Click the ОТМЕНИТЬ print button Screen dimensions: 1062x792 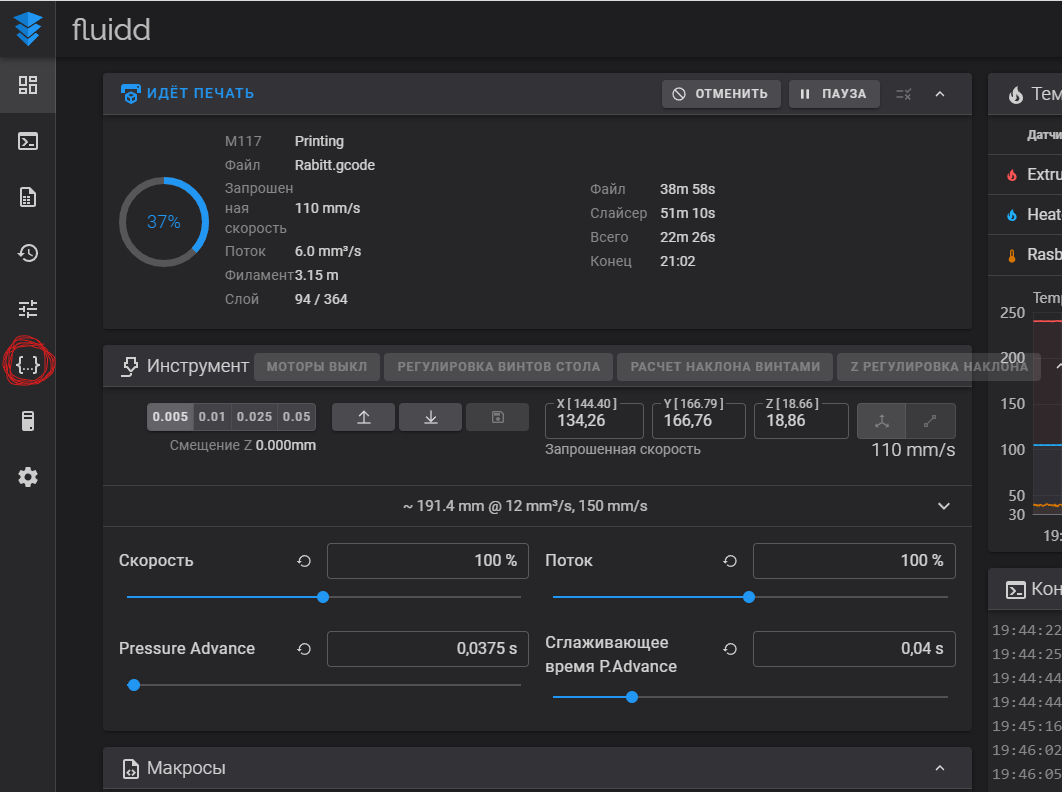[720, 94]
